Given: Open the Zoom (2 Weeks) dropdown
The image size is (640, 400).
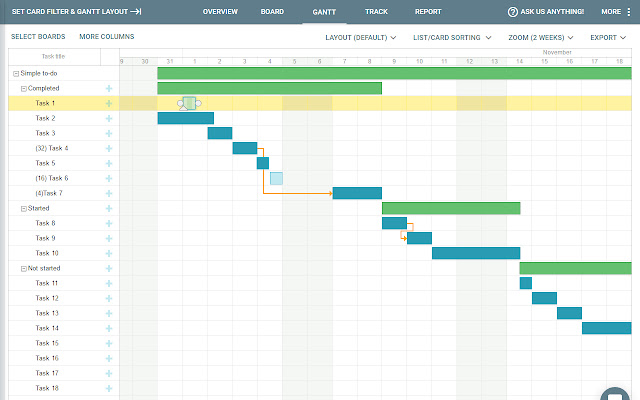Looking at the screenshot, I should (540, 38).
